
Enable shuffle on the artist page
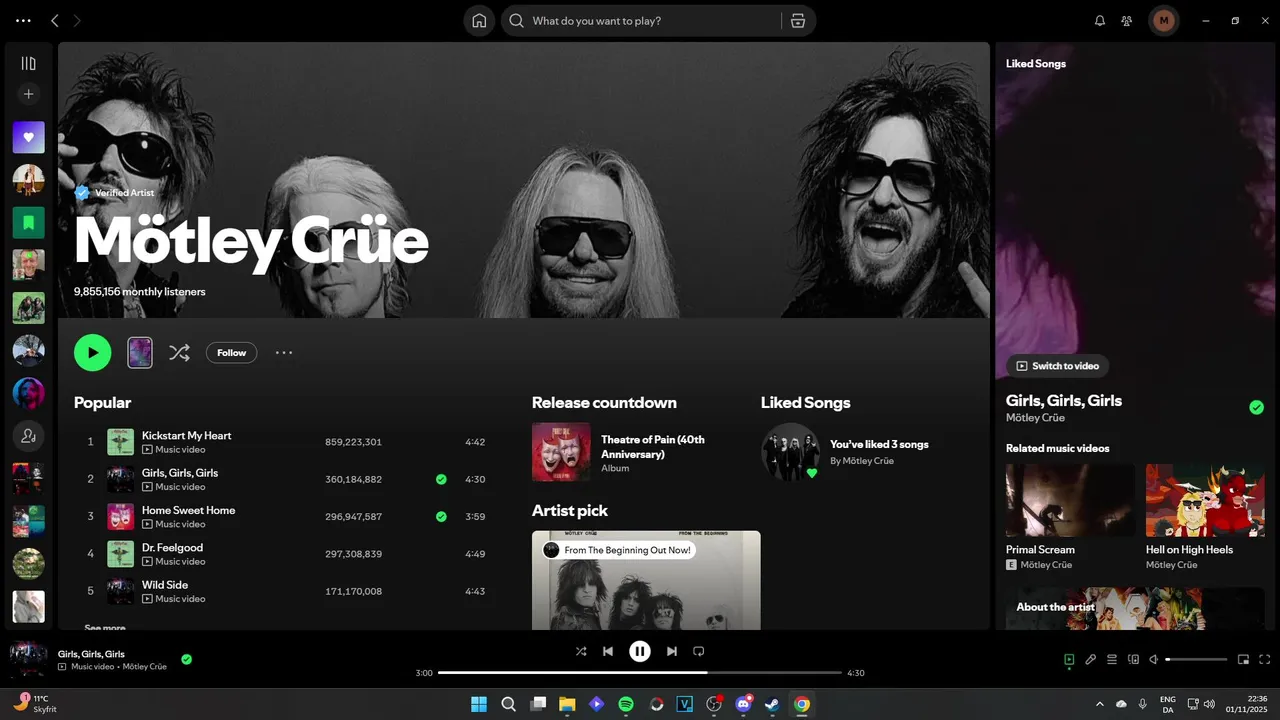179,352
